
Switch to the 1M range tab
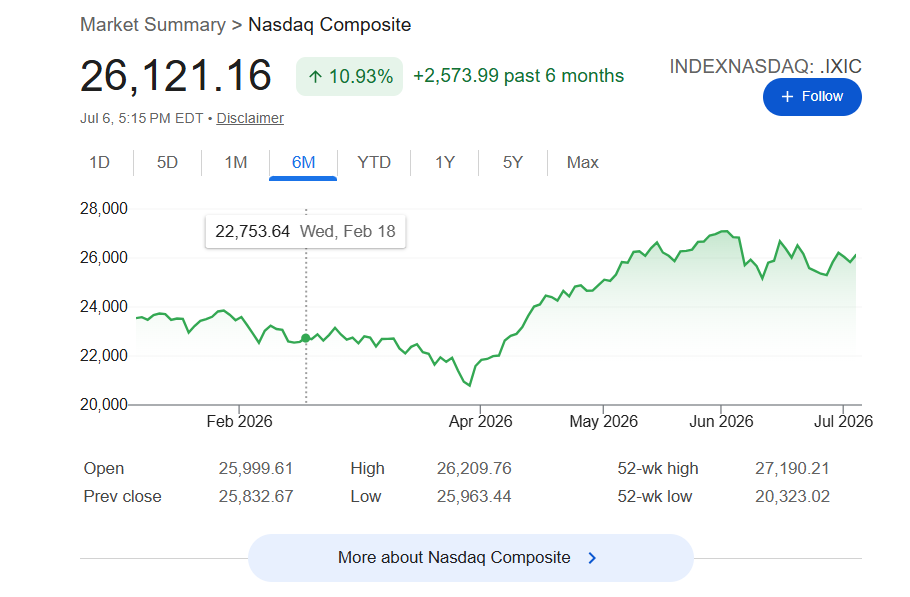pyautogui.click(x=236, y=162)
